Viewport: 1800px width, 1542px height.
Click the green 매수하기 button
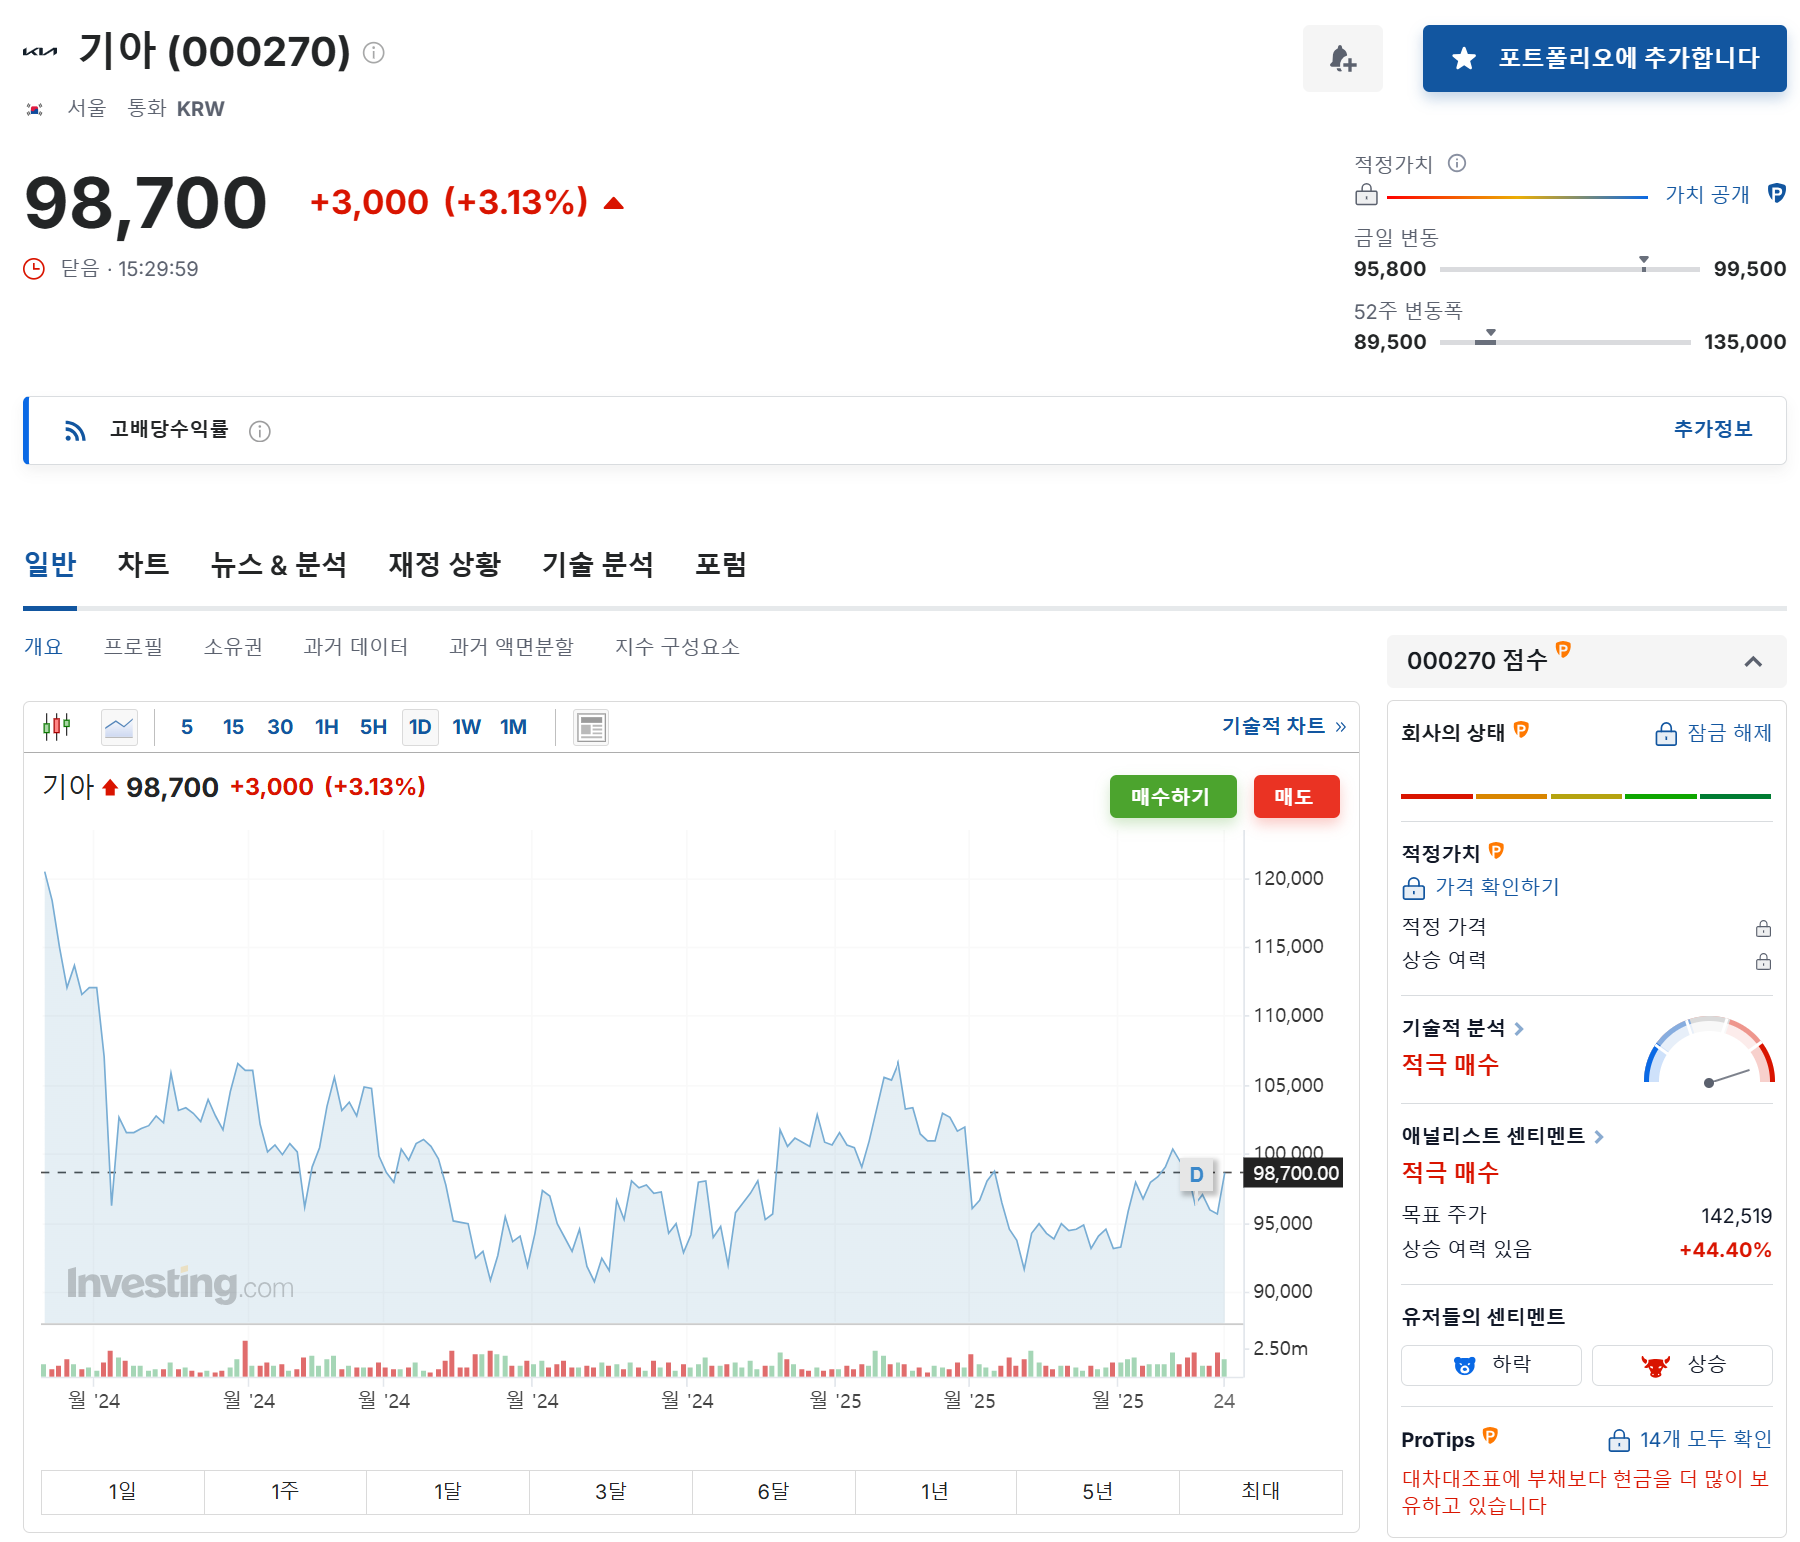coord(1172,797)
